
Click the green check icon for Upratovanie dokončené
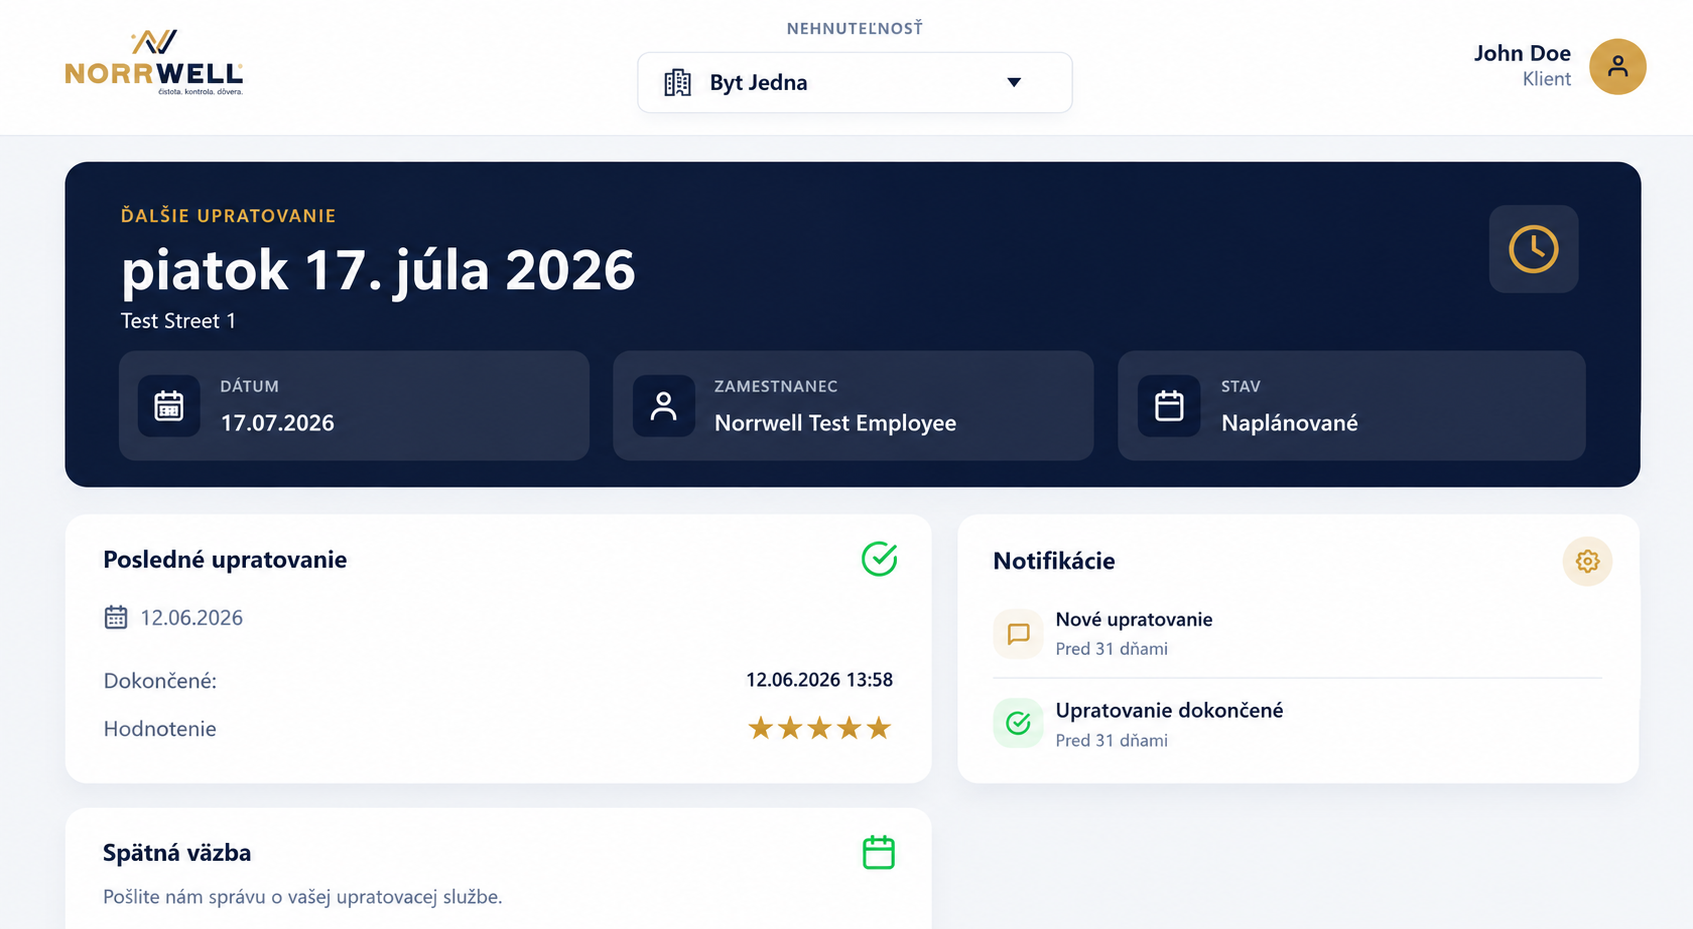coord(1018,723)
